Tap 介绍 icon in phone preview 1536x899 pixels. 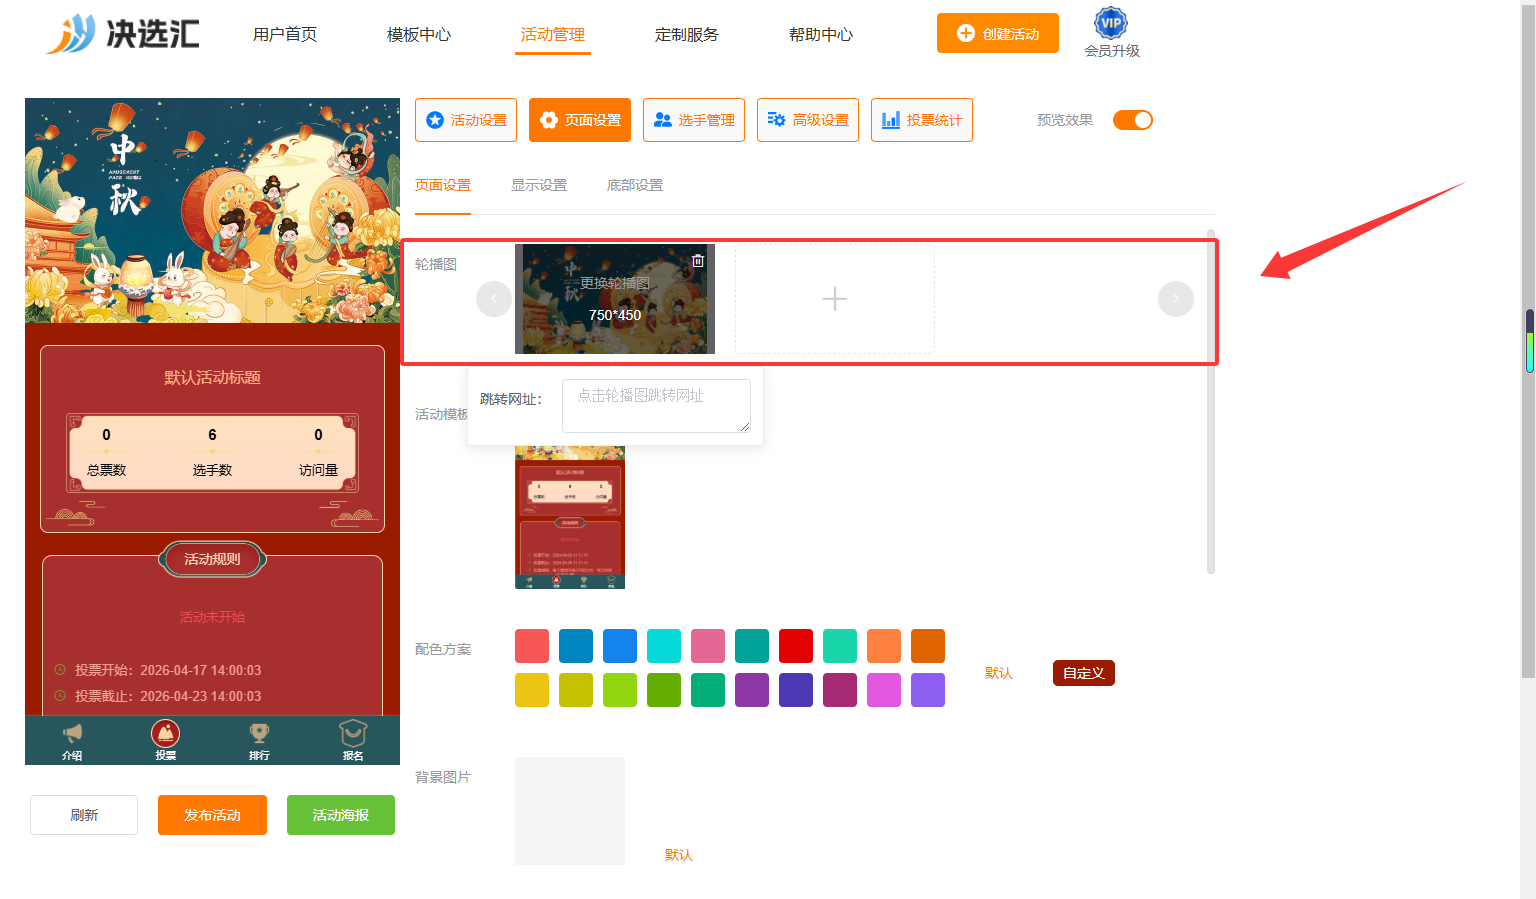pyautogui.click(x=72, y=741)
